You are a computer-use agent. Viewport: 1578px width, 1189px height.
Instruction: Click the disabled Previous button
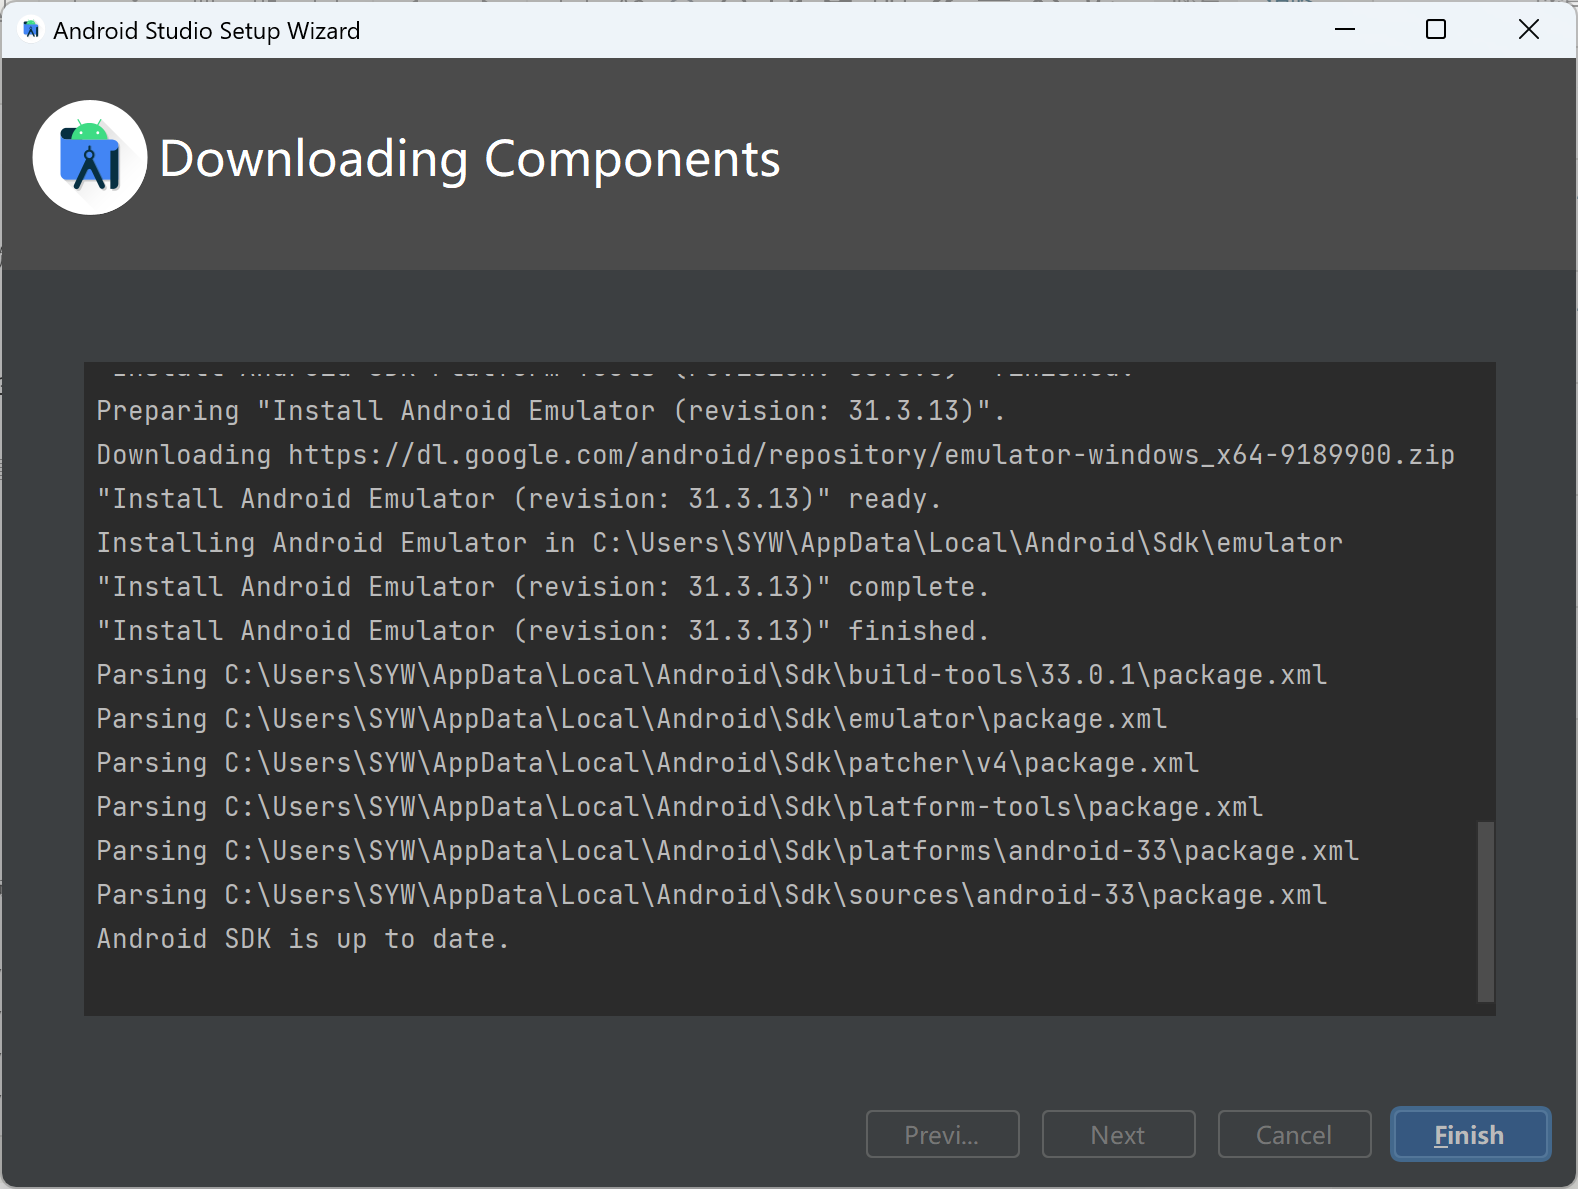tap(942, 1134)
